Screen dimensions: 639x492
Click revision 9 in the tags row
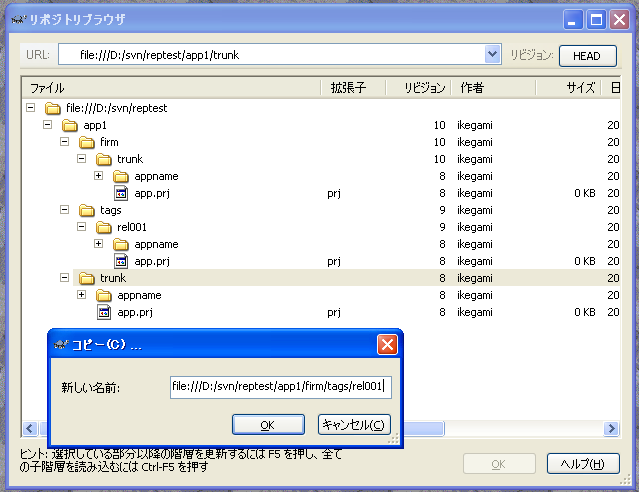point(442,210)
